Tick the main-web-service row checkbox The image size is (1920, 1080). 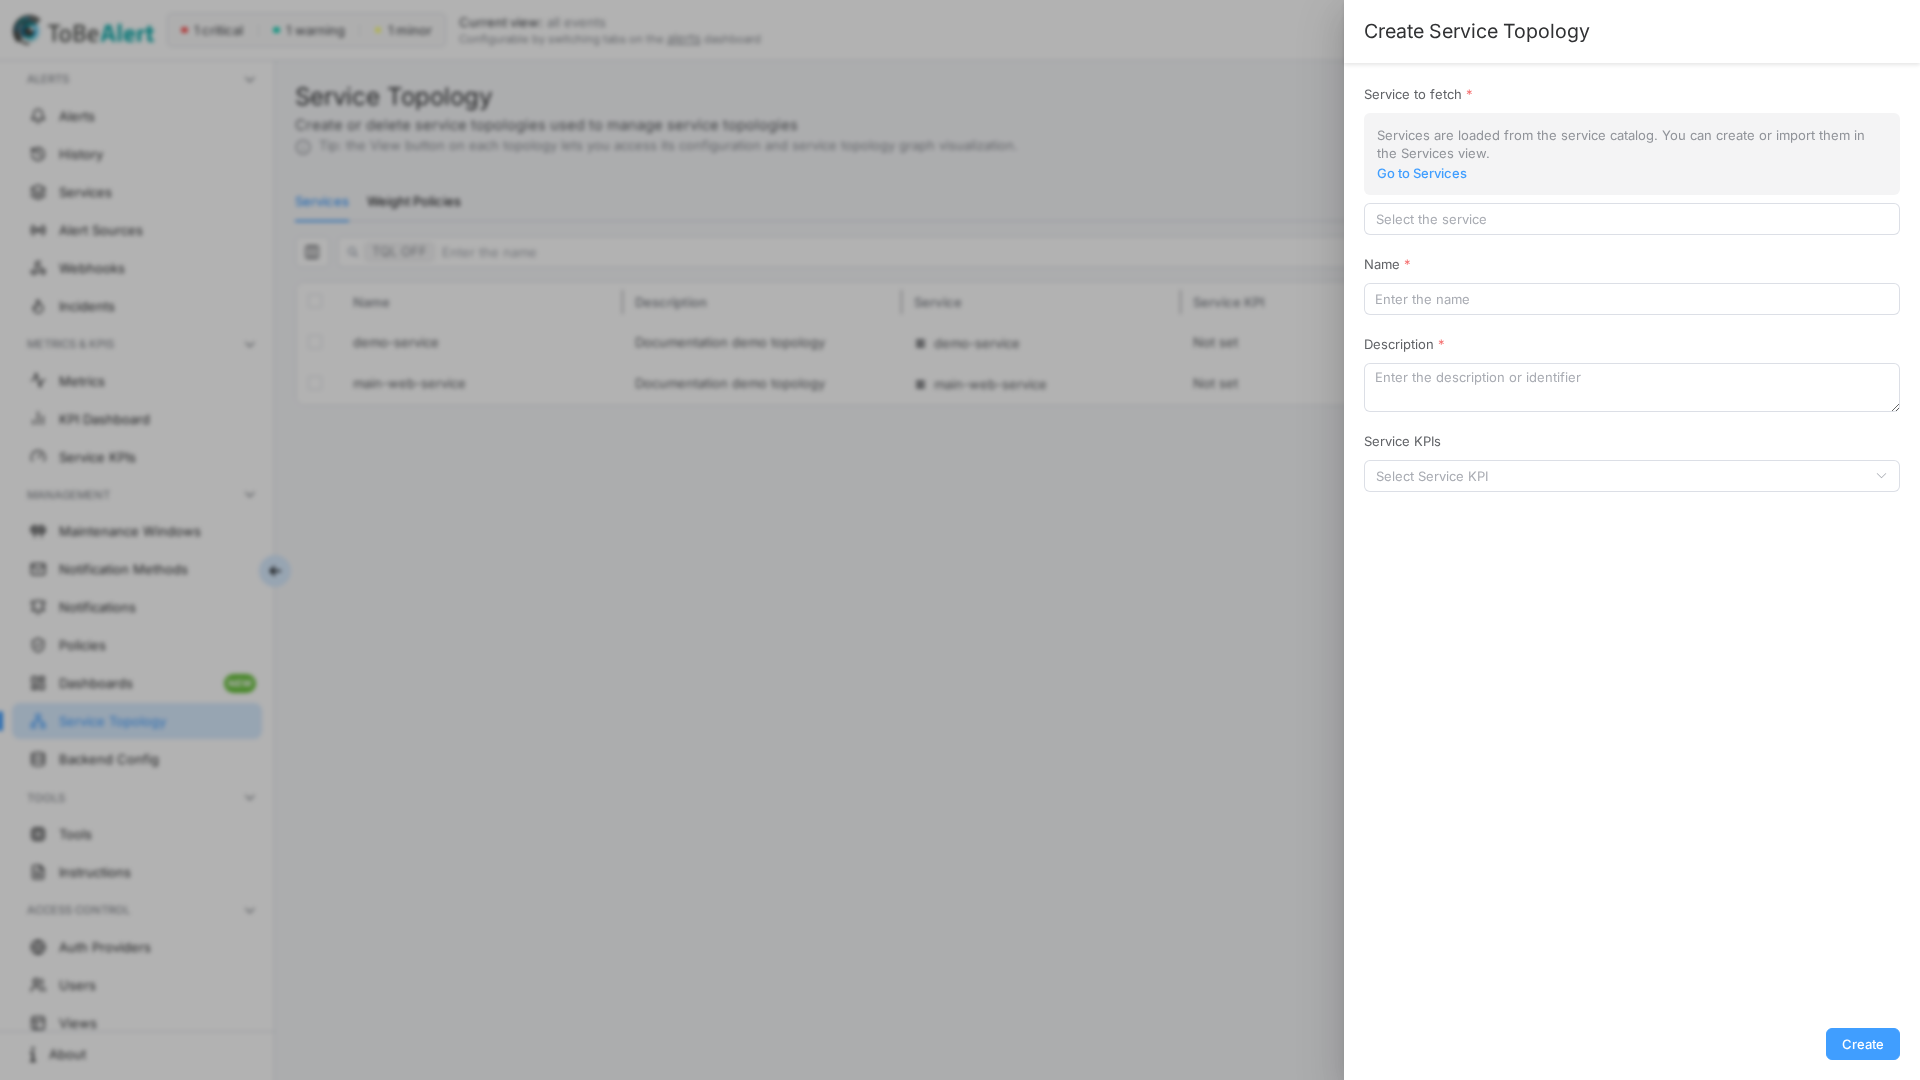pos(315,383)
